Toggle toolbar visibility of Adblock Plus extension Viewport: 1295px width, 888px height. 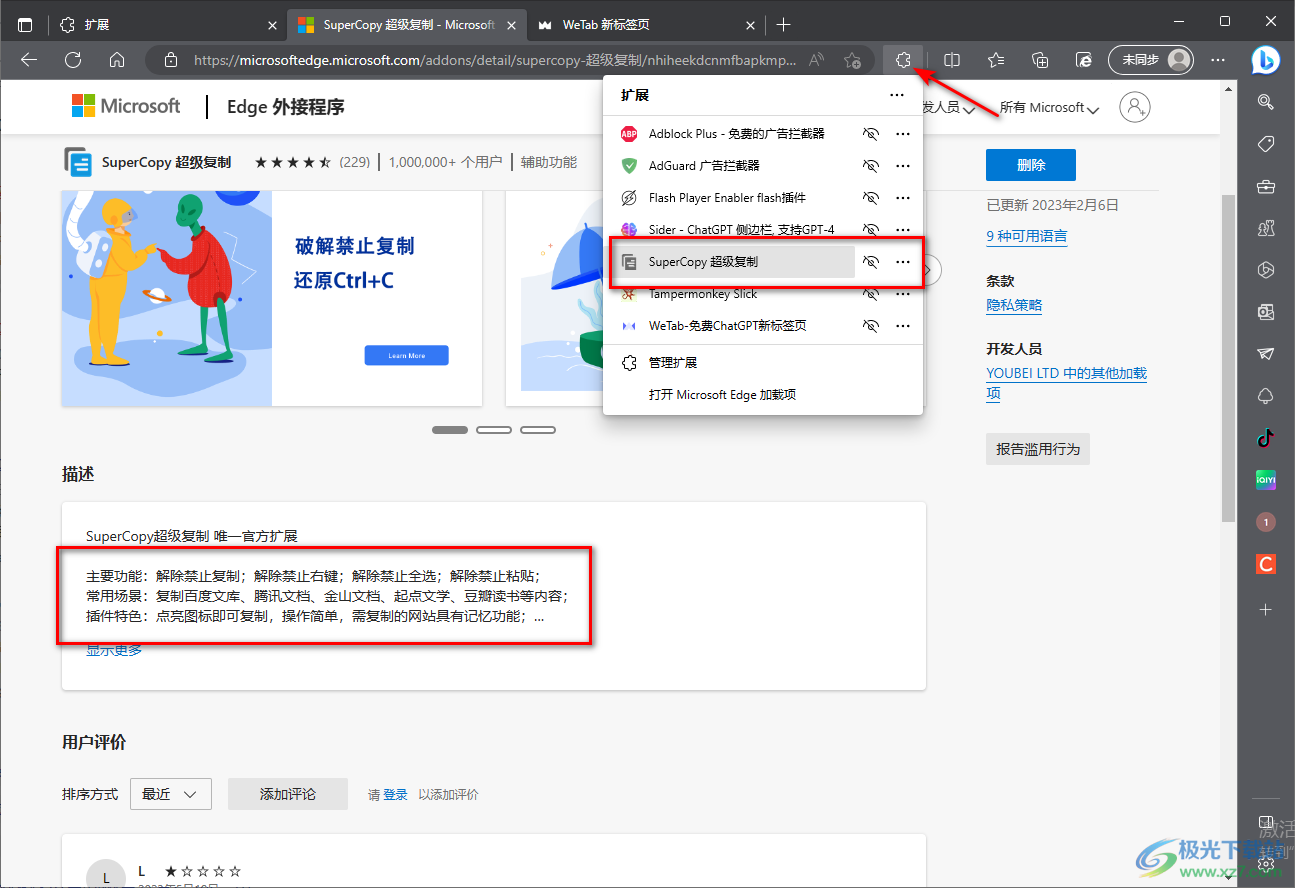click(x=871, y=133)
